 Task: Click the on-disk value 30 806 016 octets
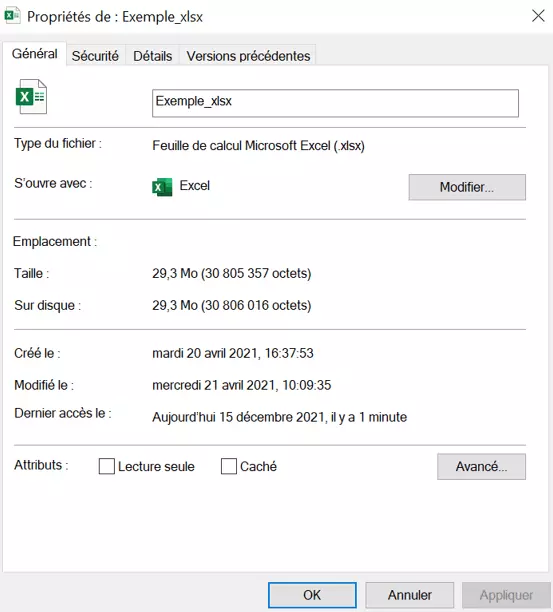(231, 305)
